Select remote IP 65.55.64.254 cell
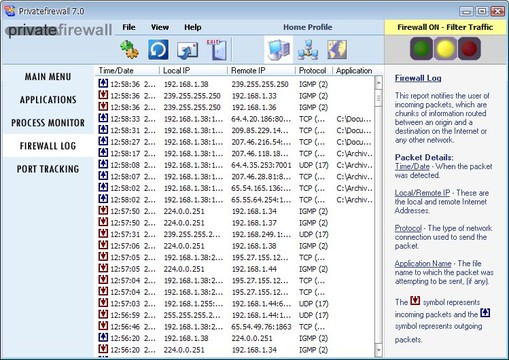 261,200
